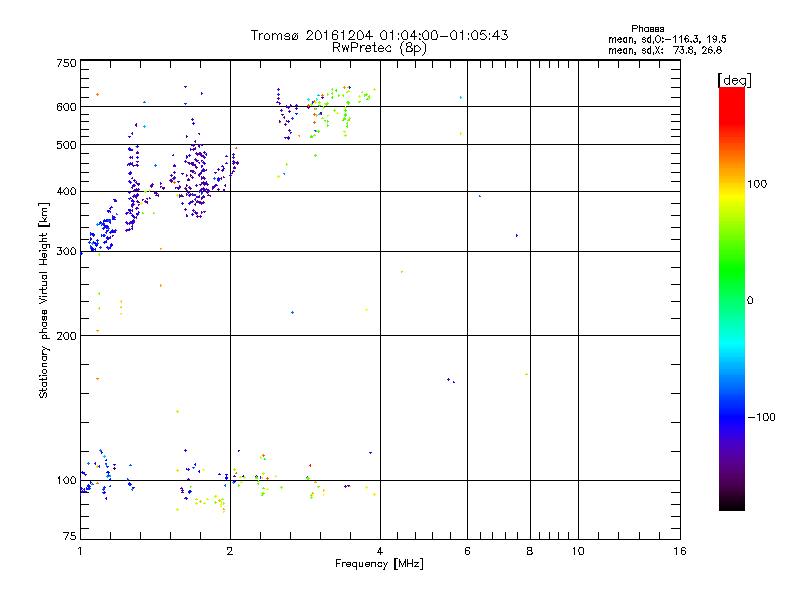The height and width of the screenshot is (600, 800).
Task: Click the "75" height axis label
Action: tap(70, 536)
